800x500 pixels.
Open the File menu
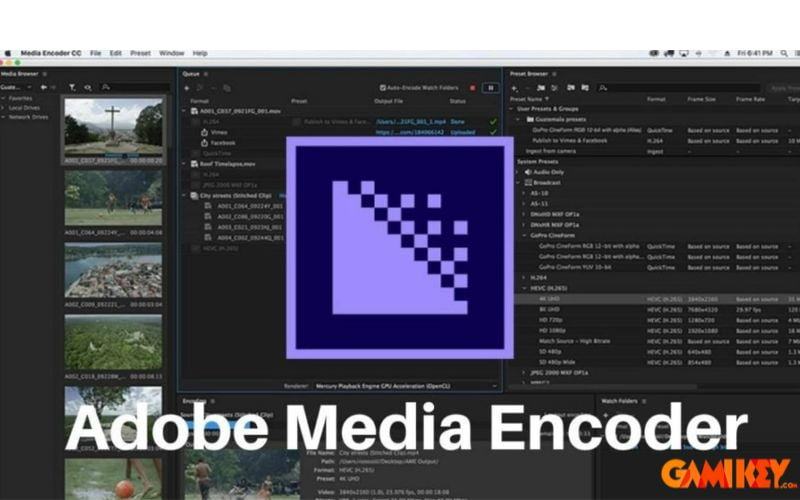95,53
